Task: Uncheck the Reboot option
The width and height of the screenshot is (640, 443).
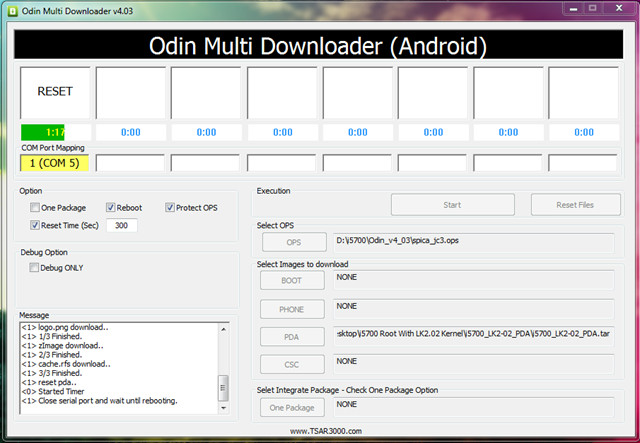Action: point(111,207)
